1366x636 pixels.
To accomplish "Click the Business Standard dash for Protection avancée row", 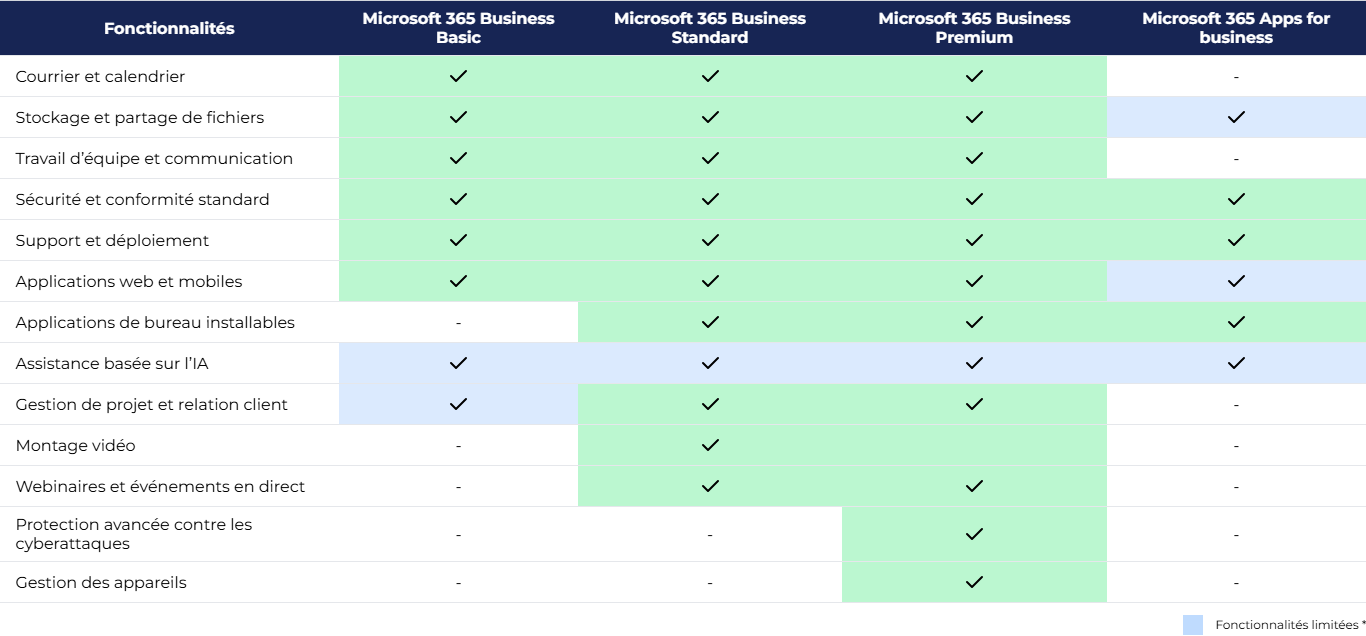I will coord(710,534).
